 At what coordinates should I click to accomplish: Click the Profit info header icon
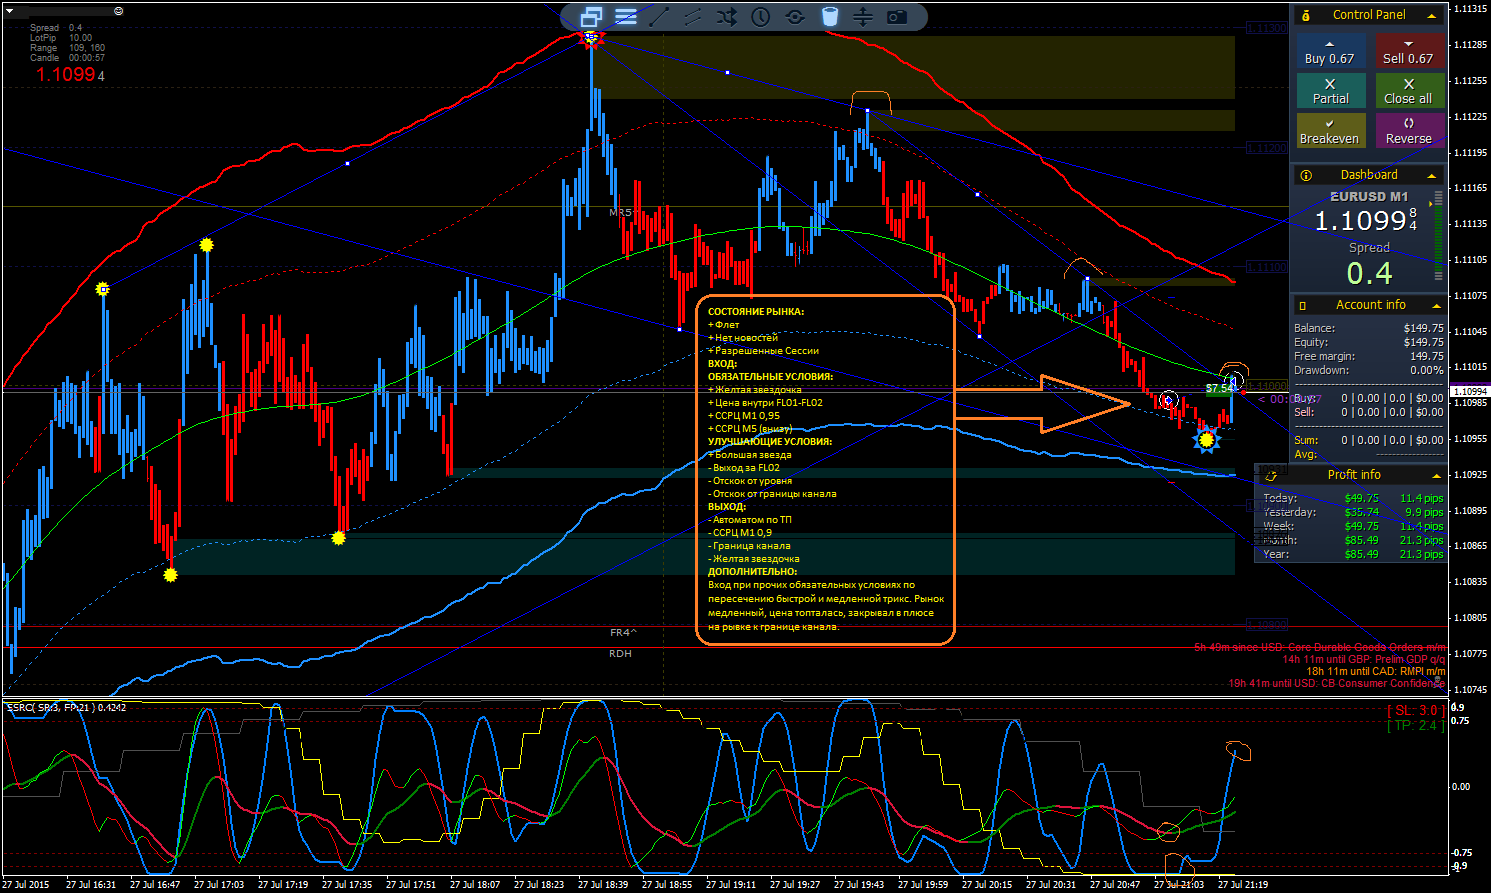coord(1271,475)
